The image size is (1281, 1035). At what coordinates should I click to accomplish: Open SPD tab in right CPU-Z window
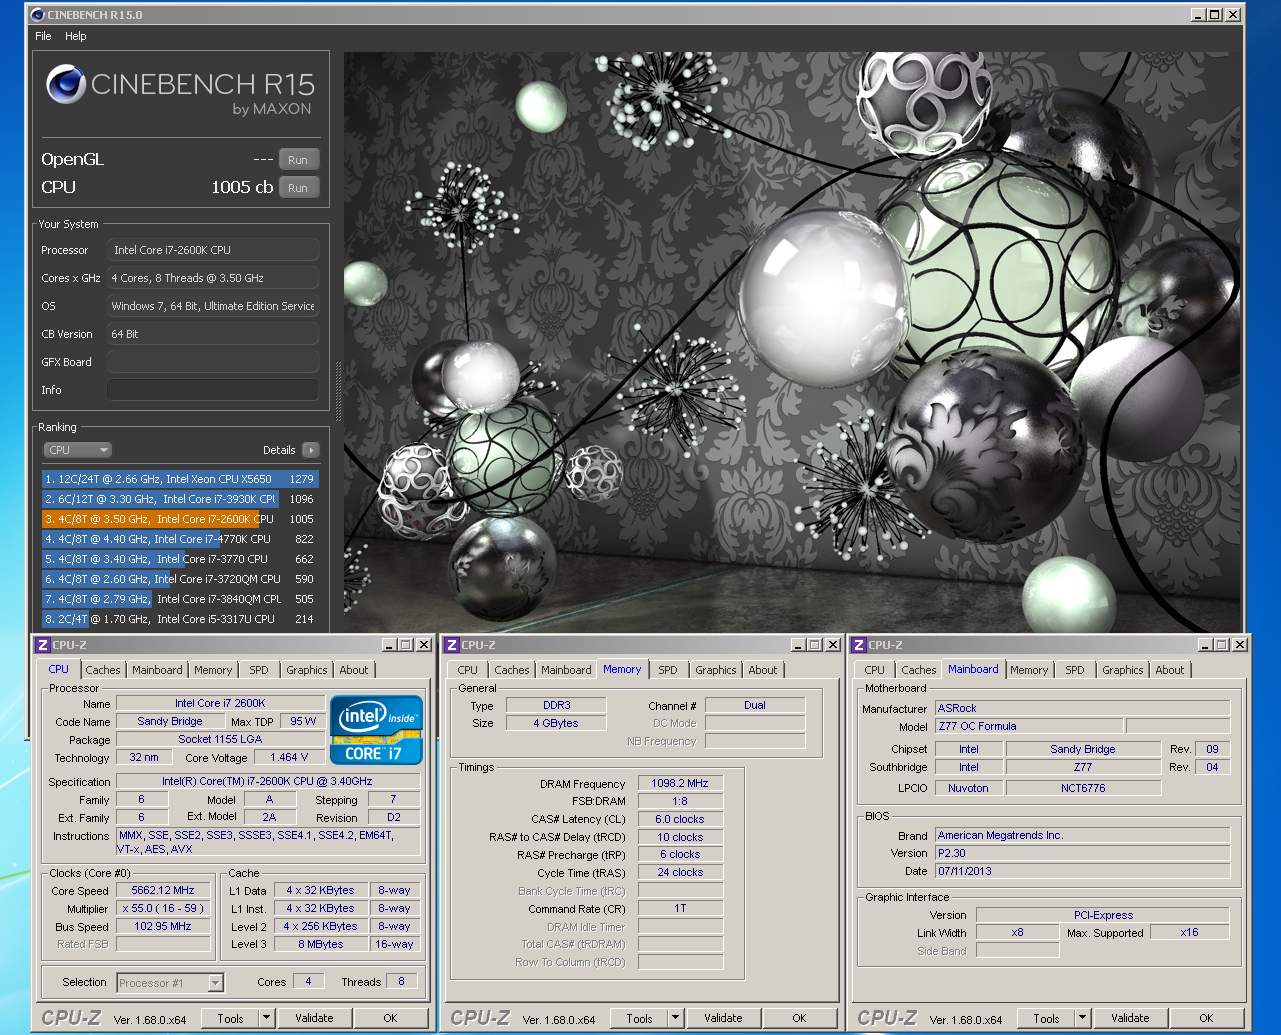point(1075,670)
